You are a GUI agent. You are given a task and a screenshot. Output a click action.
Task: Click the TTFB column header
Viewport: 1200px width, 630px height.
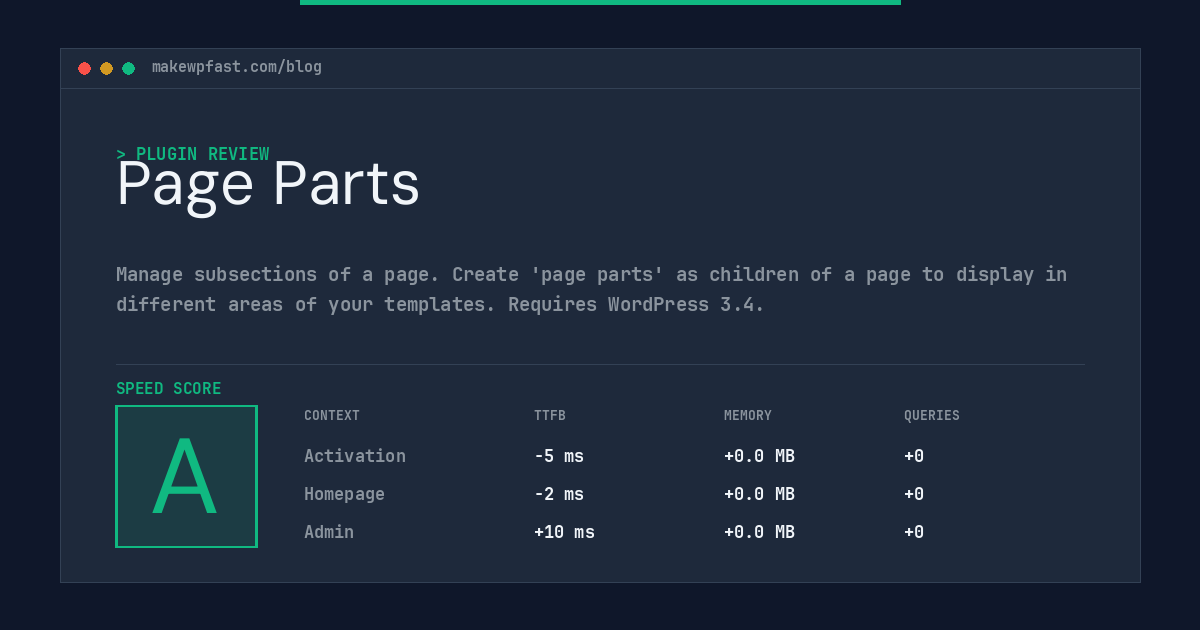[550, 416]
